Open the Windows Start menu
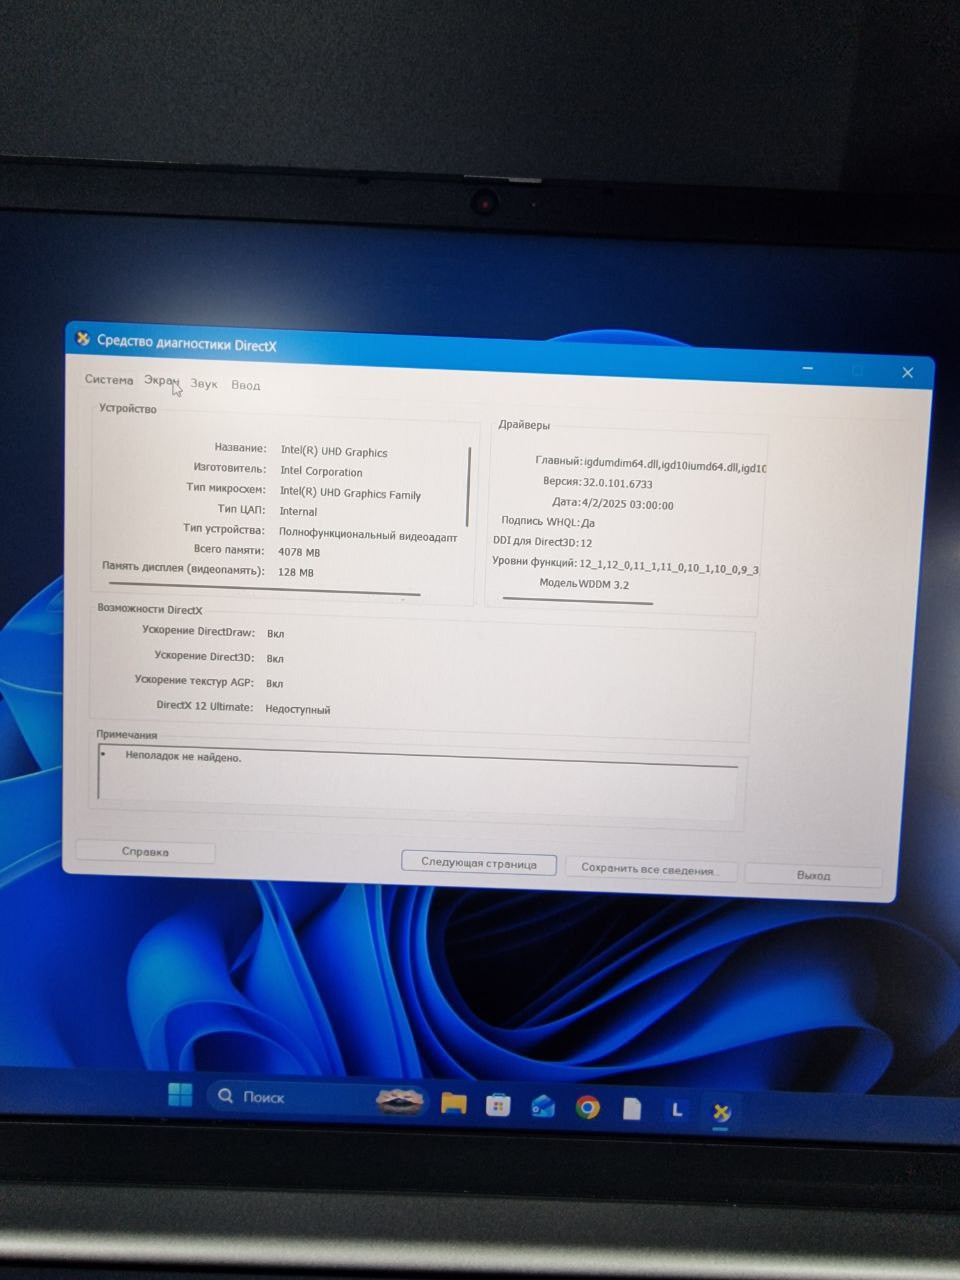The width and height of the screenshot is (960, 1280). [x=180, y=1094]
